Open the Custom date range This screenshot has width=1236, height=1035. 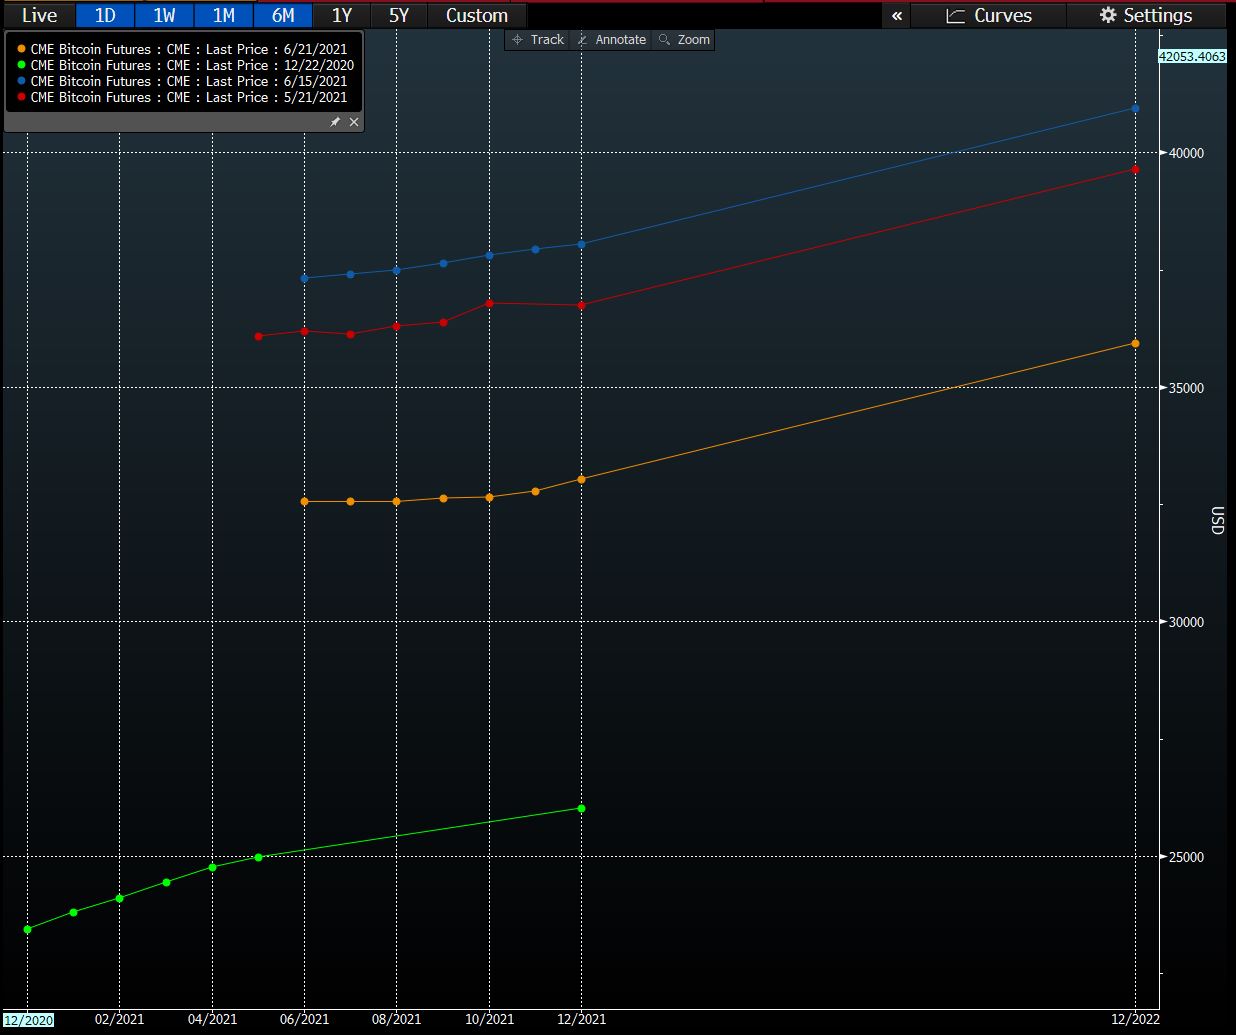pyautogui.click(x=477, y=16)
